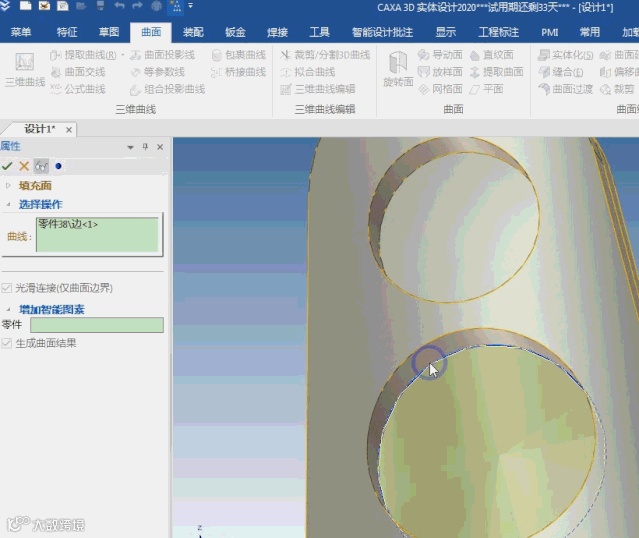The image size is (639, 538).
Task: Cancel with the orange X button
Action: [x=24, y=166]
